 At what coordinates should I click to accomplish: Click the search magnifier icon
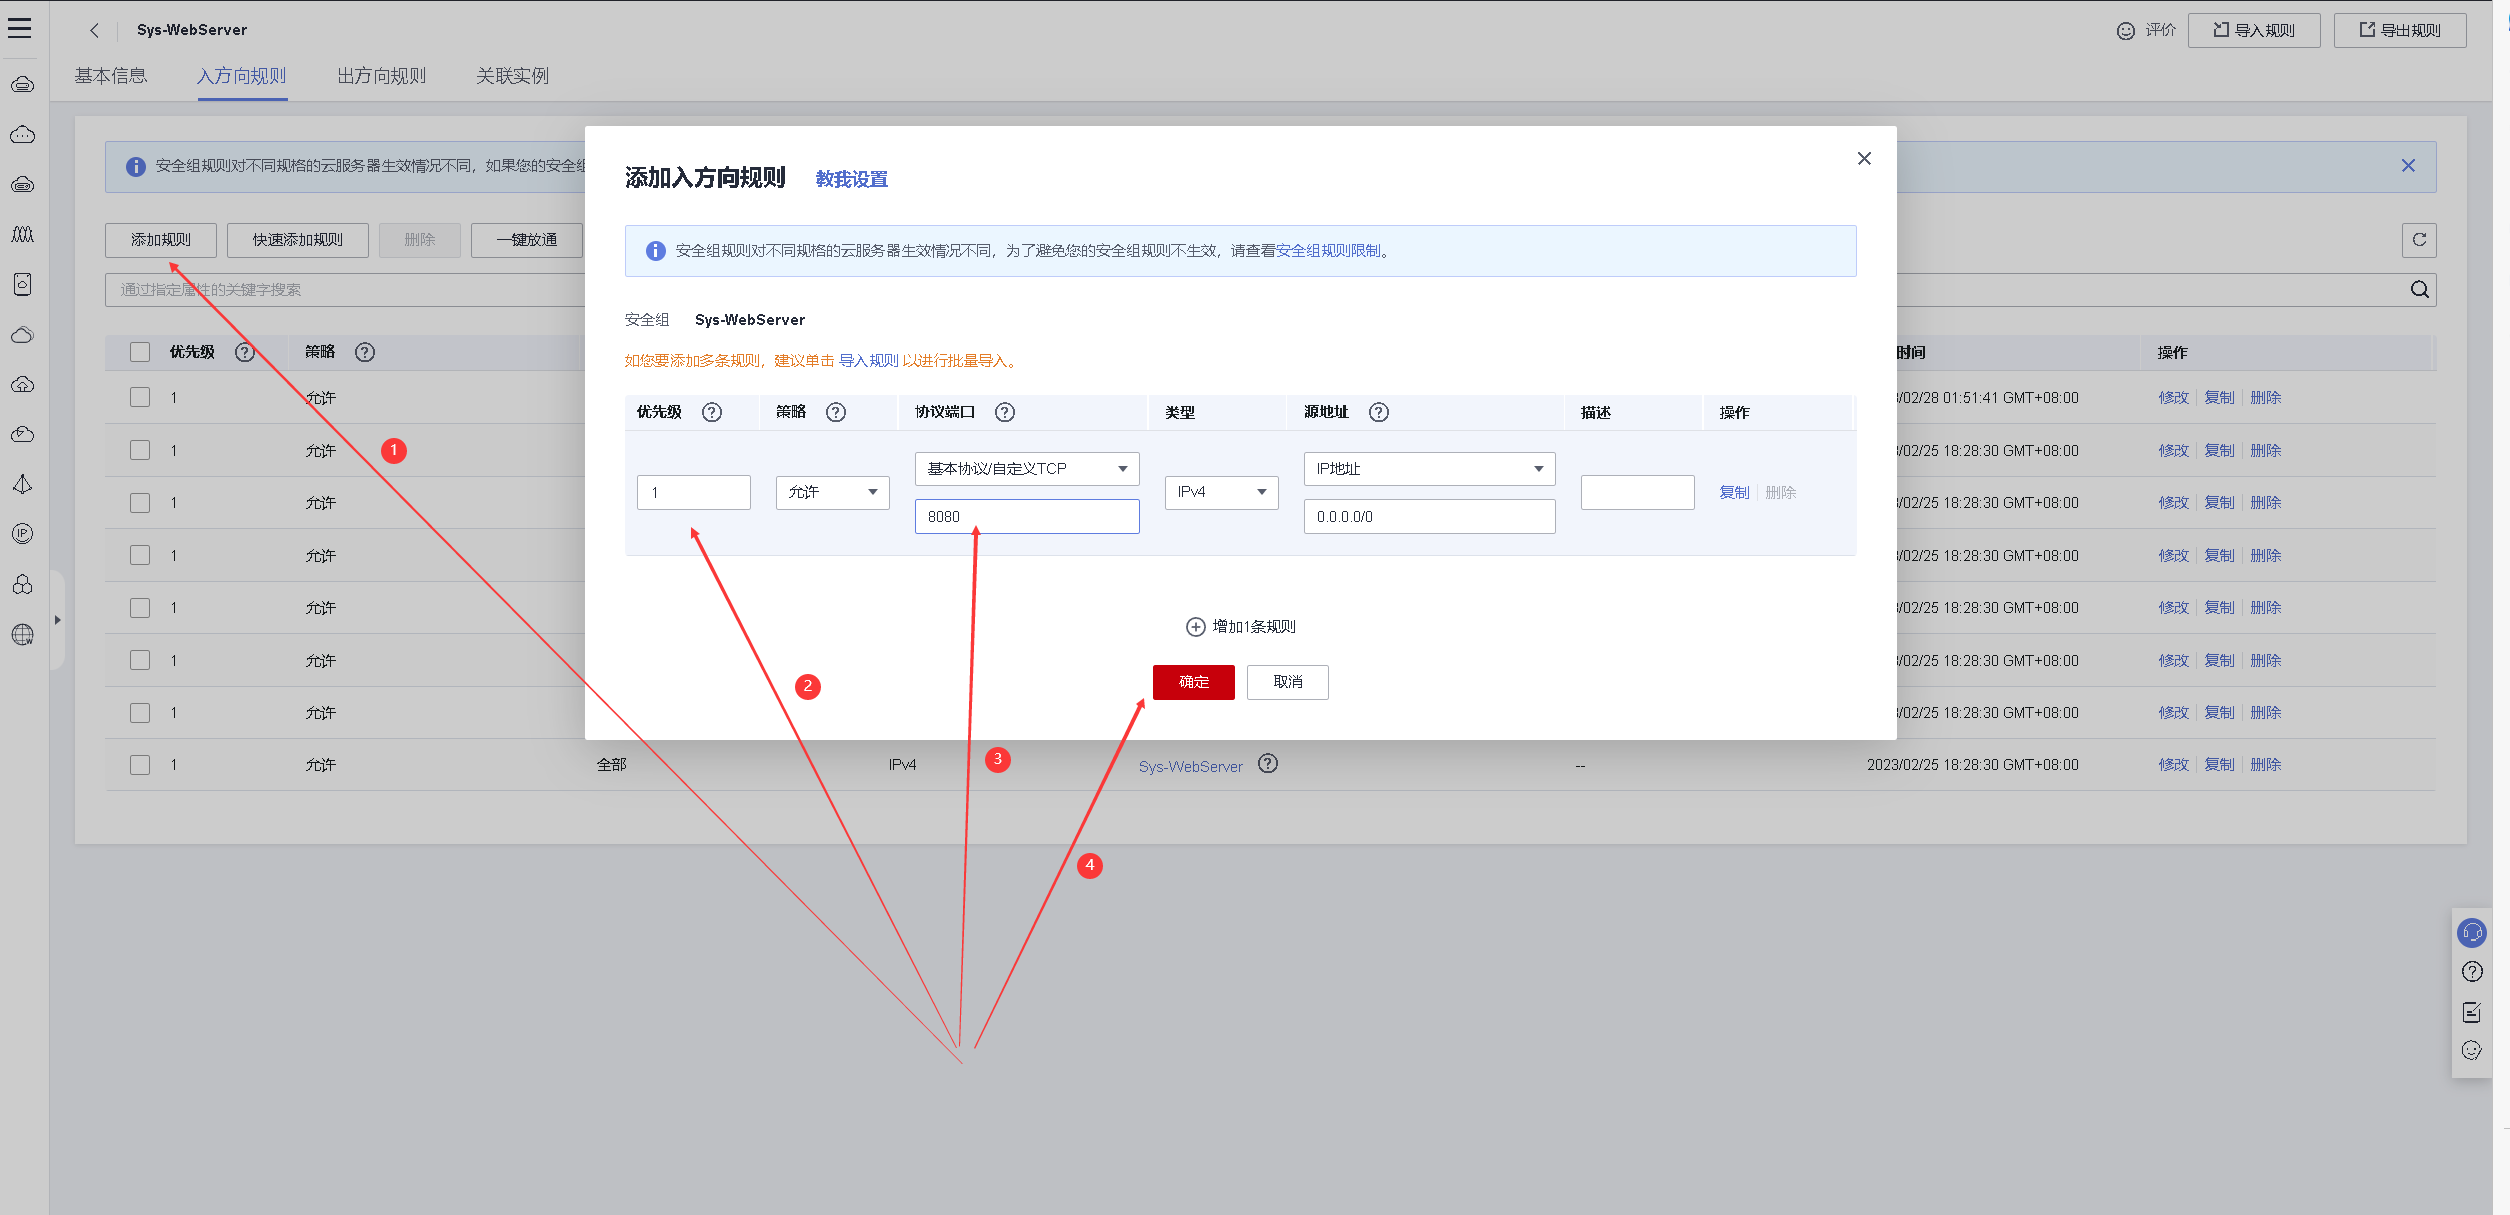click(2419, 290)
